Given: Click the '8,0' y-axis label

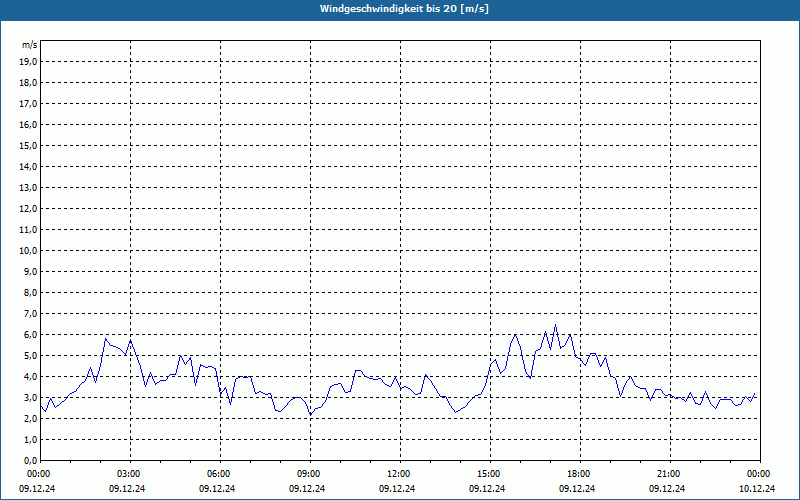Looking at the screenshot, I should coord(31,292).
